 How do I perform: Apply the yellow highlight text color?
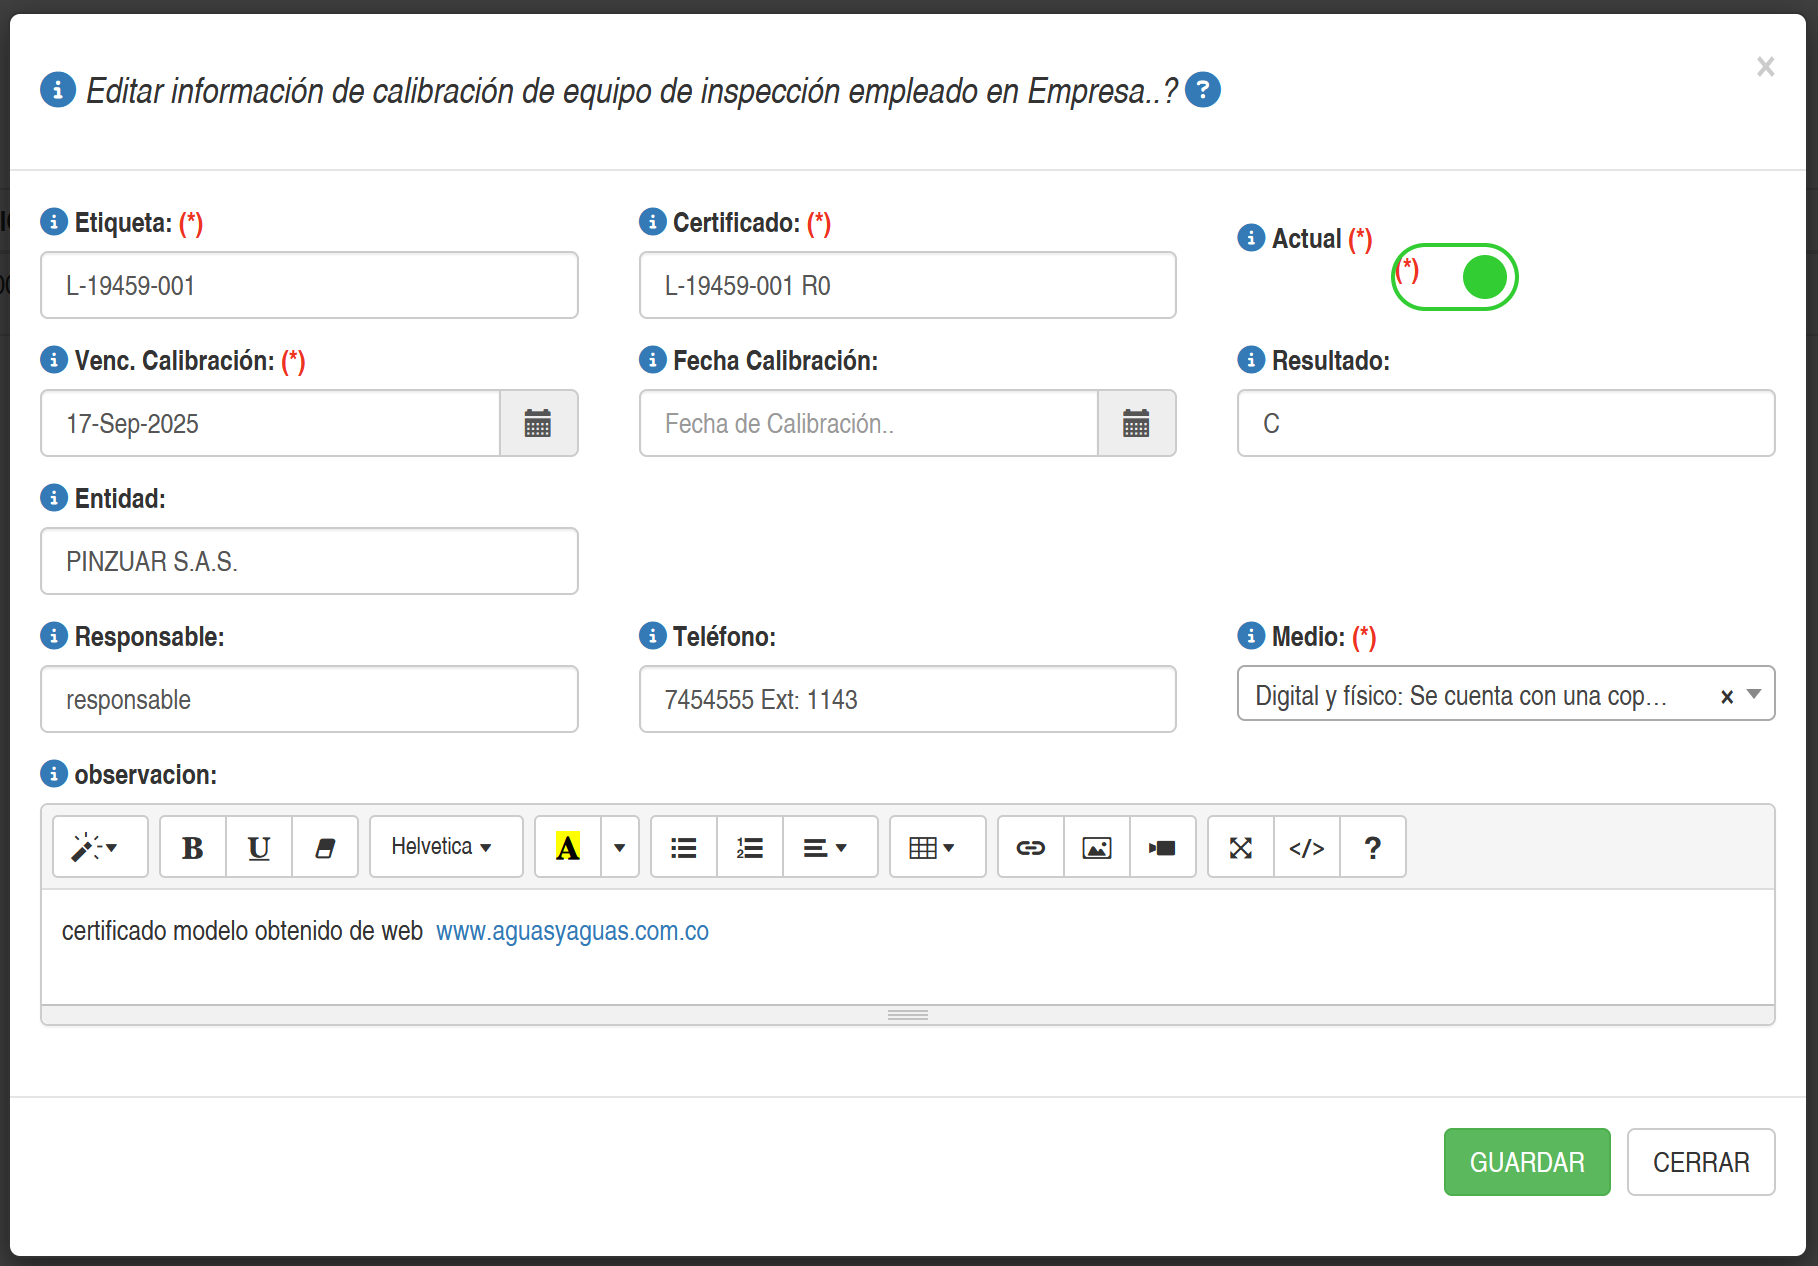(568, 847)
